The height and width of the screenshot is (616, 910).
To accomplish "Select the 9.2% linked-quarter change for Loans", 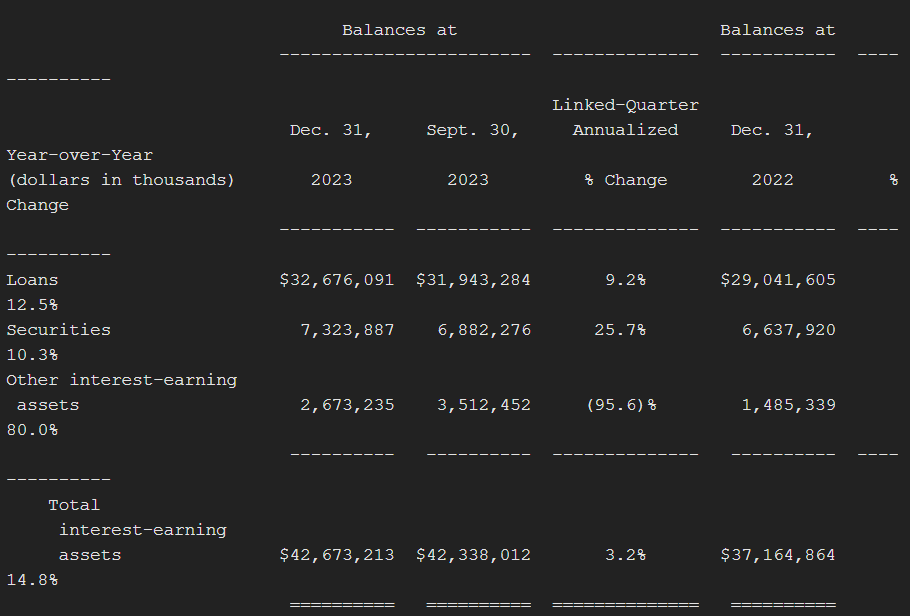I will click(x=625, y=280).
